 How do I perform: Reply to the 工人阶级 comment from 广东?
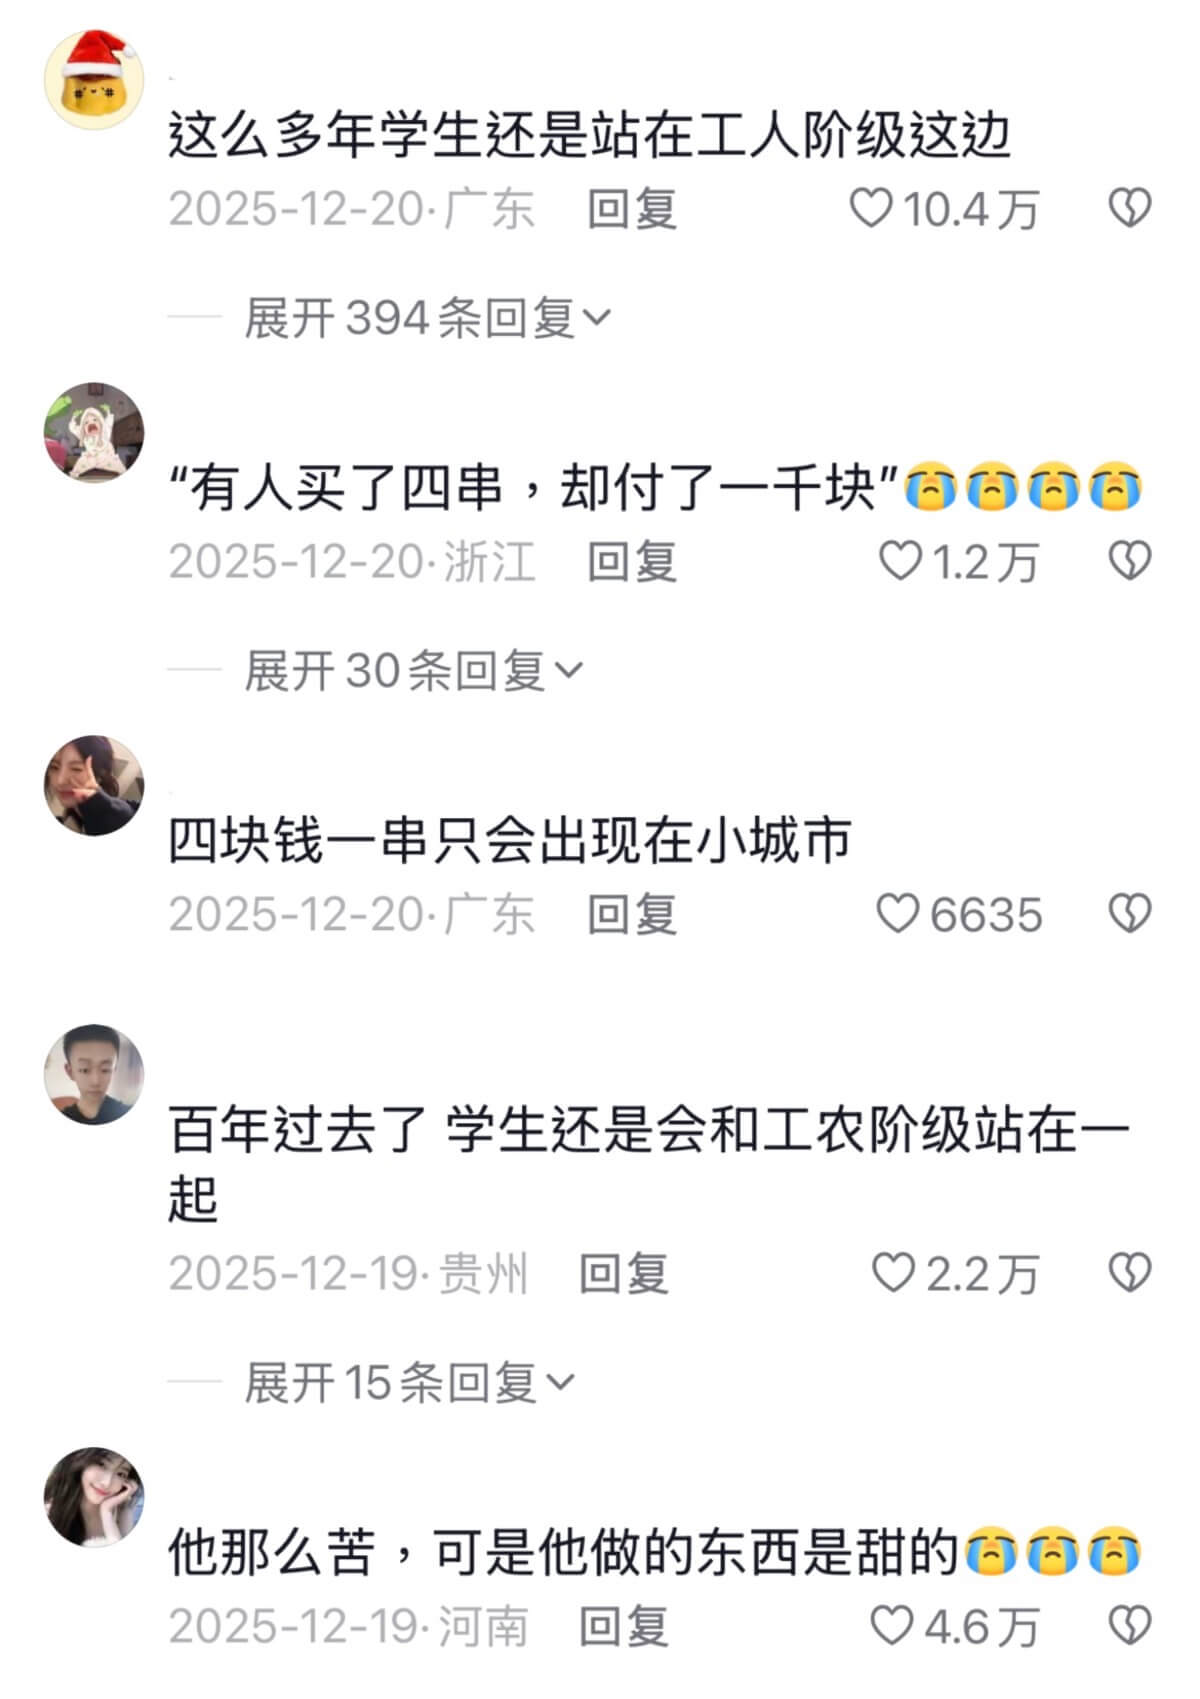click(632, 209)
